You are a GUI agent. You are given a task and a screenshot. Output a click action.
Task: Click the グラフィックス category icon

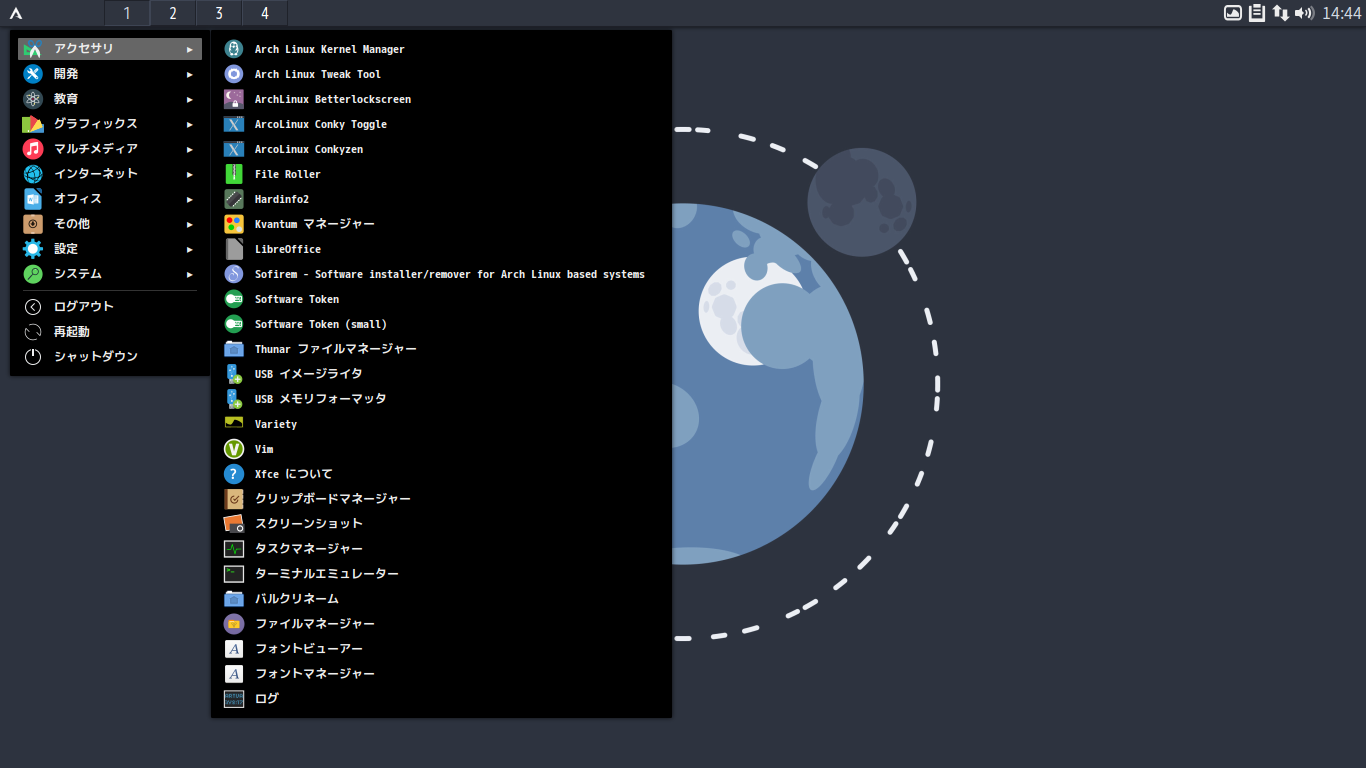pyautogui.click(x=33, y=124)
